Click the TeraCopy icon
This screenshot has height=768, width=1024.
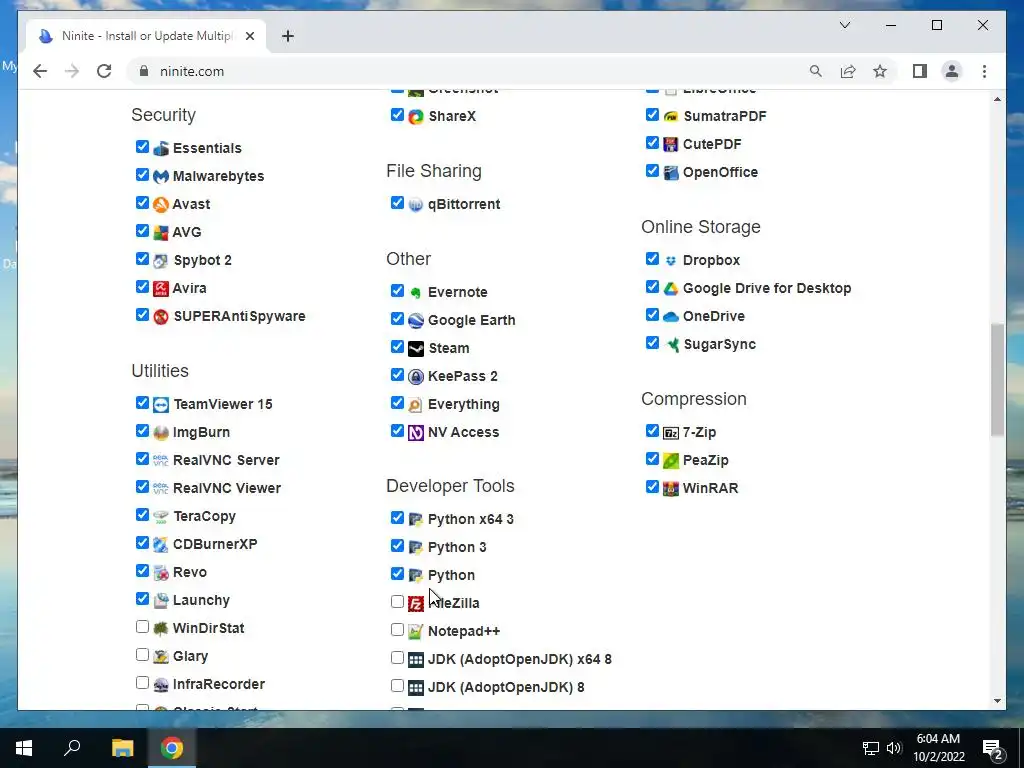point(161,517)
